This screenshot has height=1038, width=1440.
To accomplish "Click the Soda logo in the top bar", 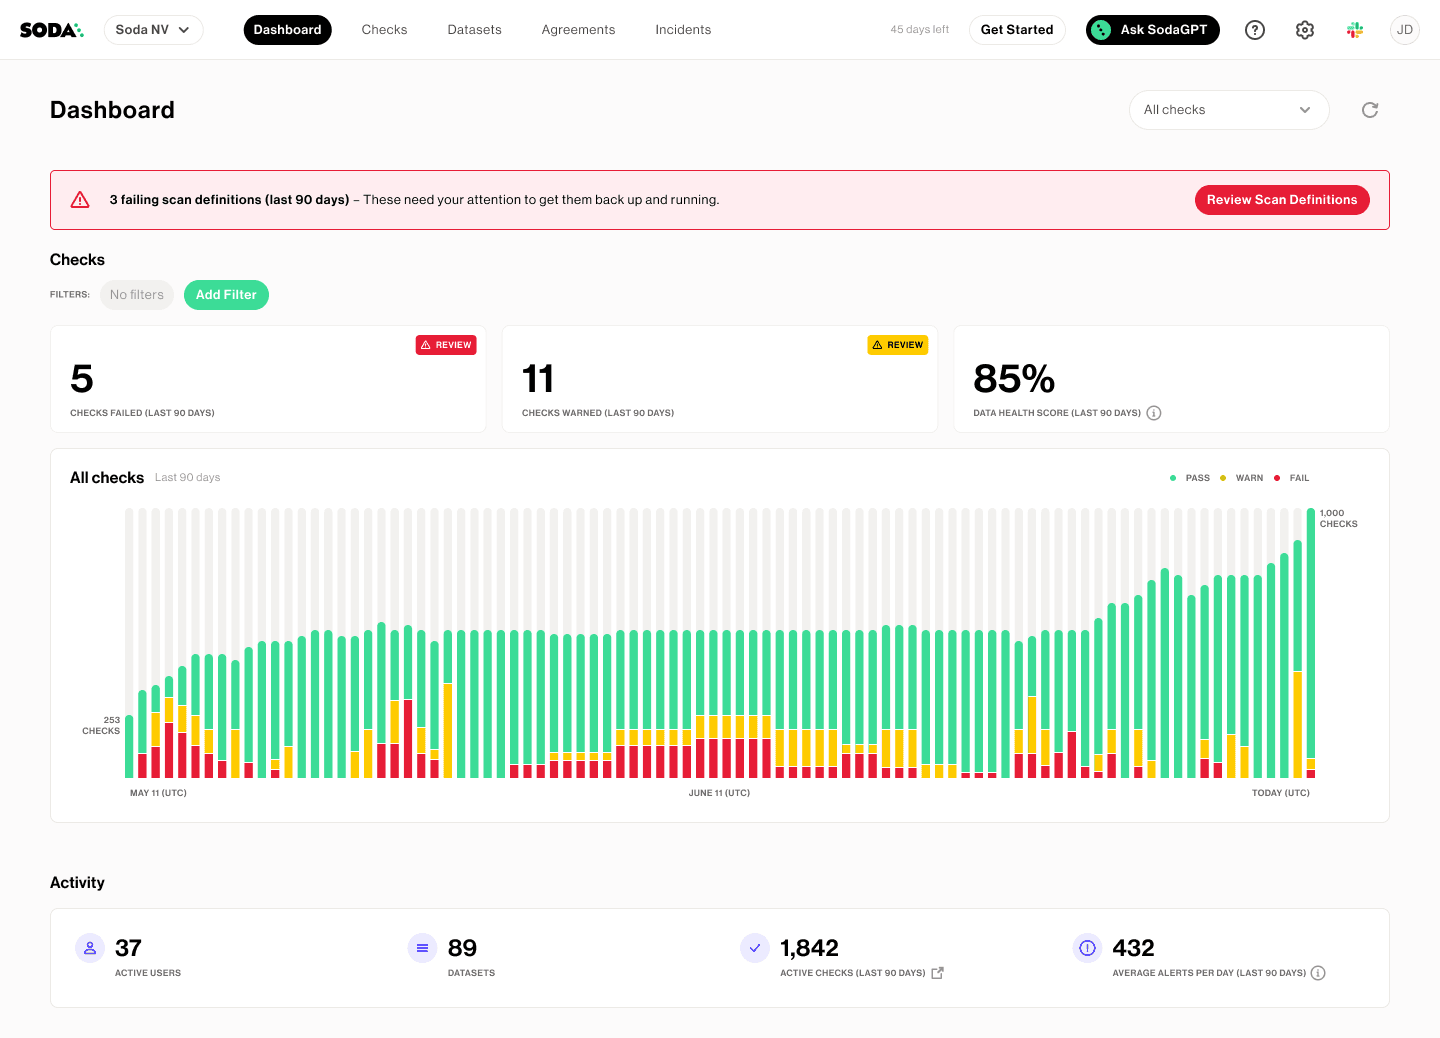I will [51, 29].
